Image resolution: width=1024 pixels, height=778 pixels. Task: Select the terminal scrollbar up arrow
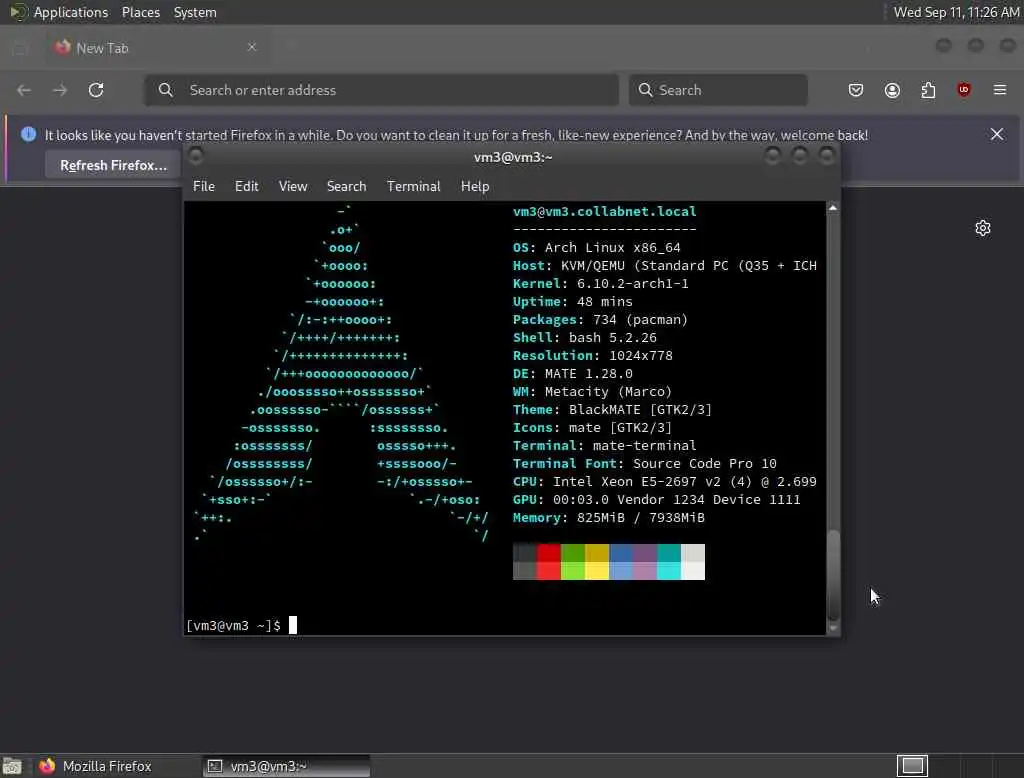pos(833,208)
